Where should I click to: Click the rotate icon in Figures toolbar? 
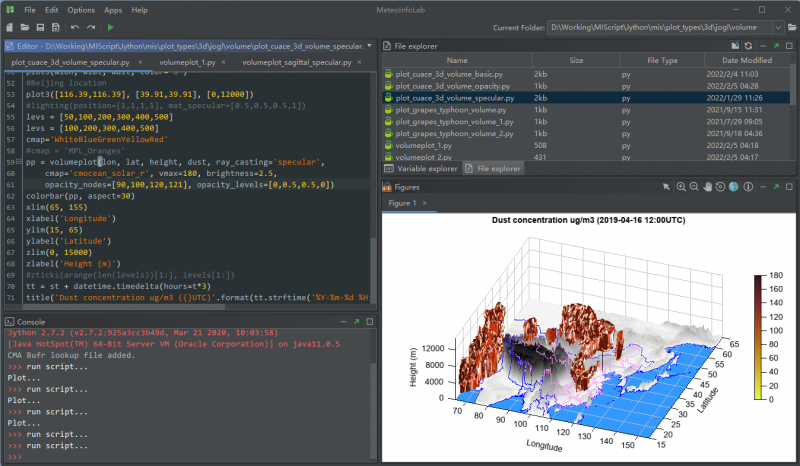(720, 187)
